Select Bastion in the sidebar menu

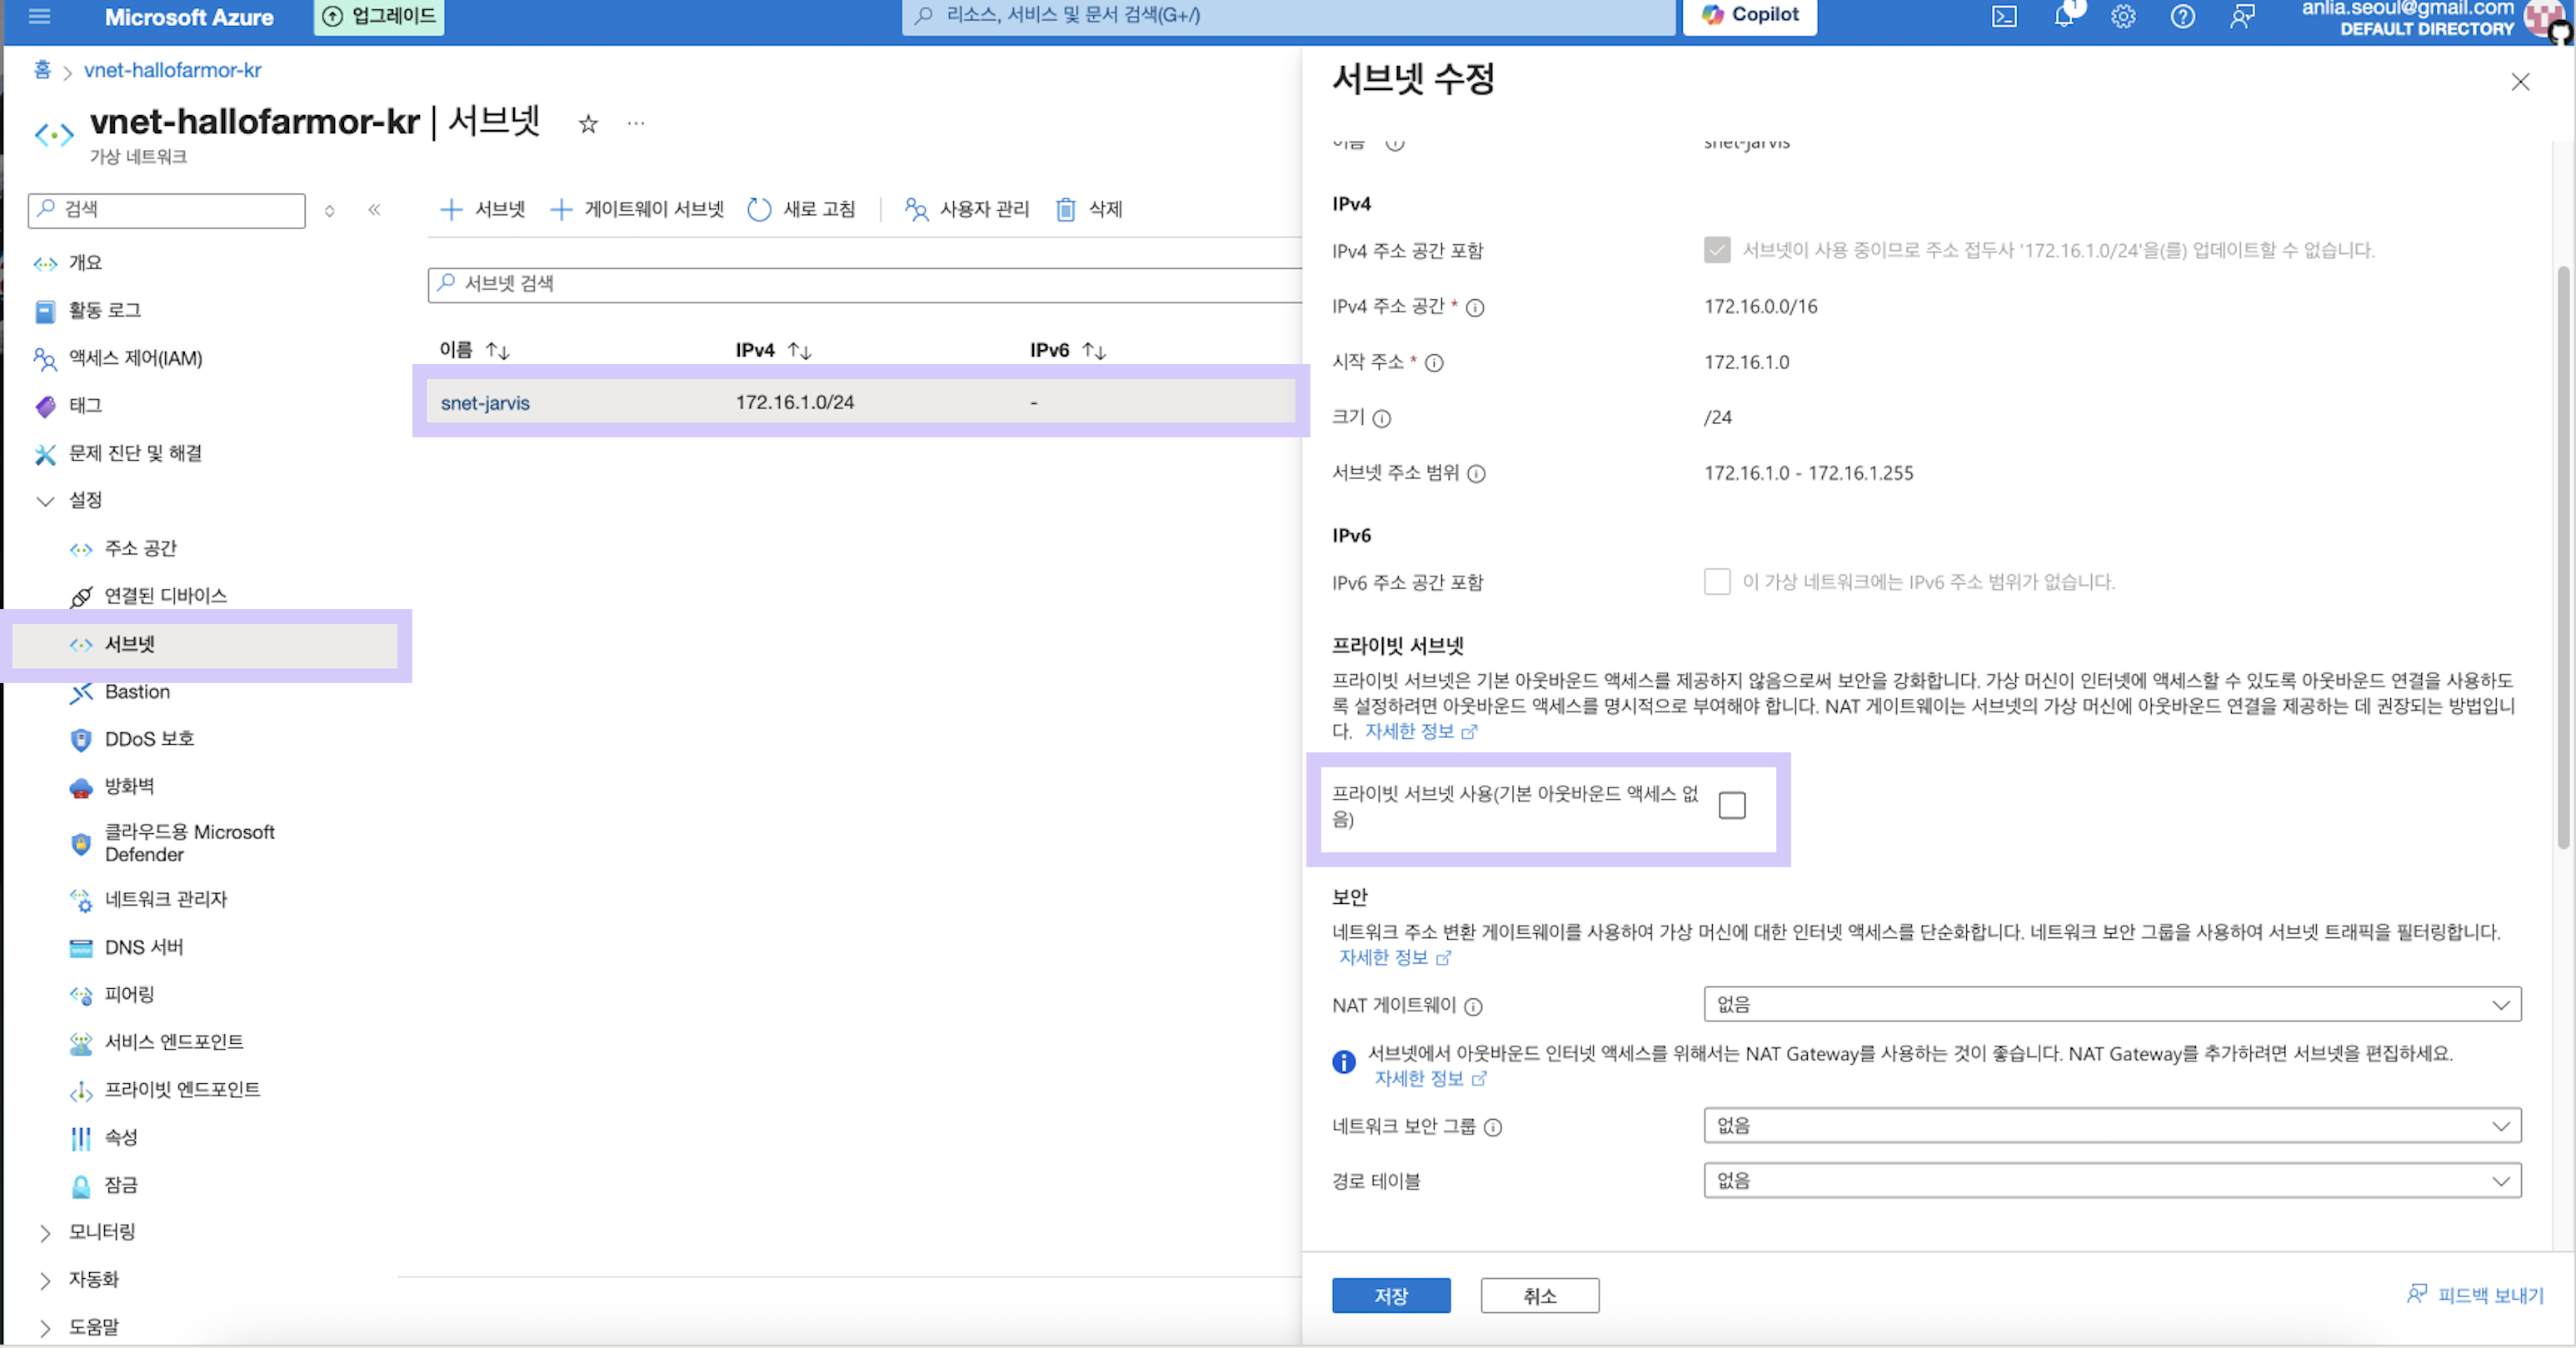pos(137,692)
